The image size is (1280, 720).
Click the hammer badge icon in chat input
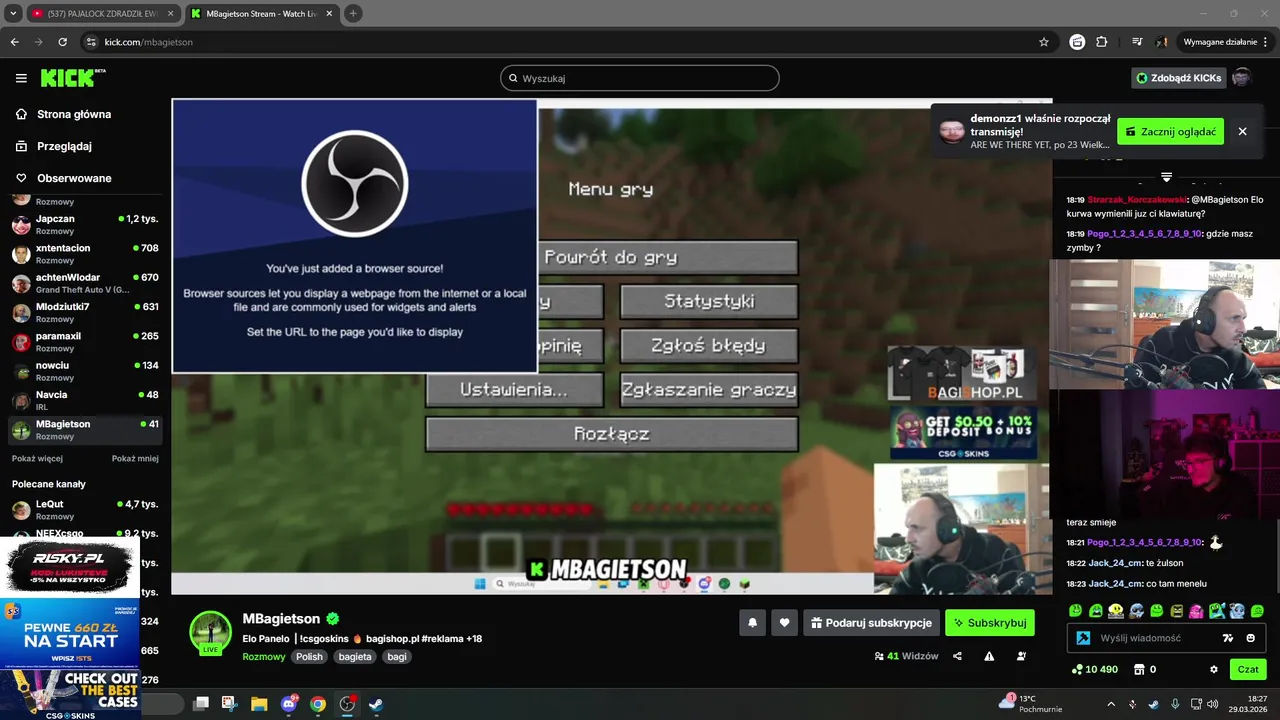coord(1083,638)
